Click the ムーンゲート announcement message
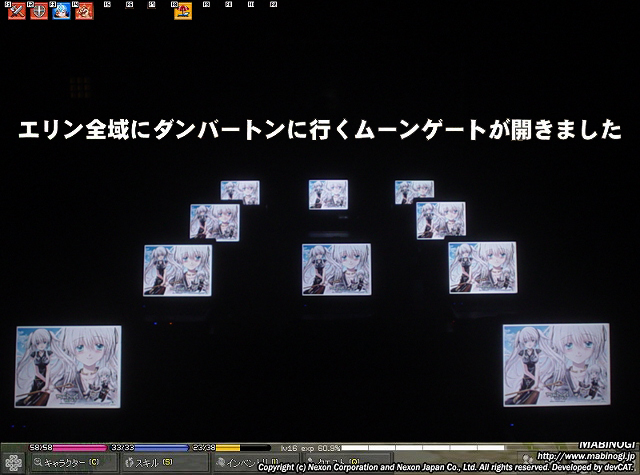 pos(320,130)
